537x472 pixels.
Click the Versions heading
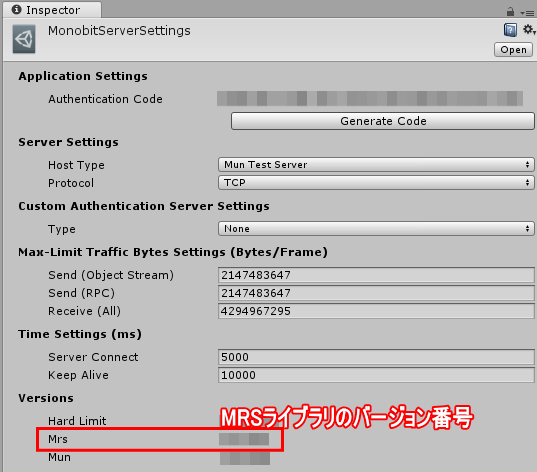[x=46, y=398]
